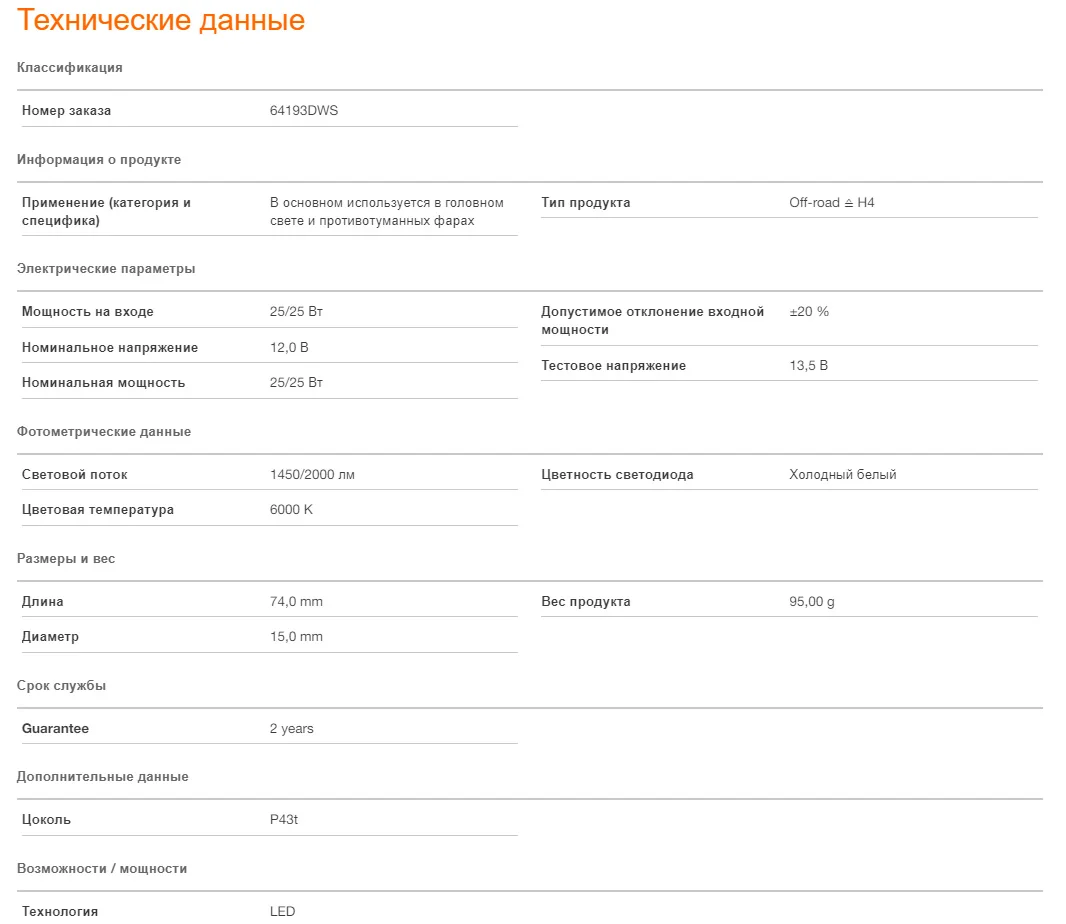Click the 'Электрические параметры' section title
This screenshot has width=1066, height=924.
(106, 269)
